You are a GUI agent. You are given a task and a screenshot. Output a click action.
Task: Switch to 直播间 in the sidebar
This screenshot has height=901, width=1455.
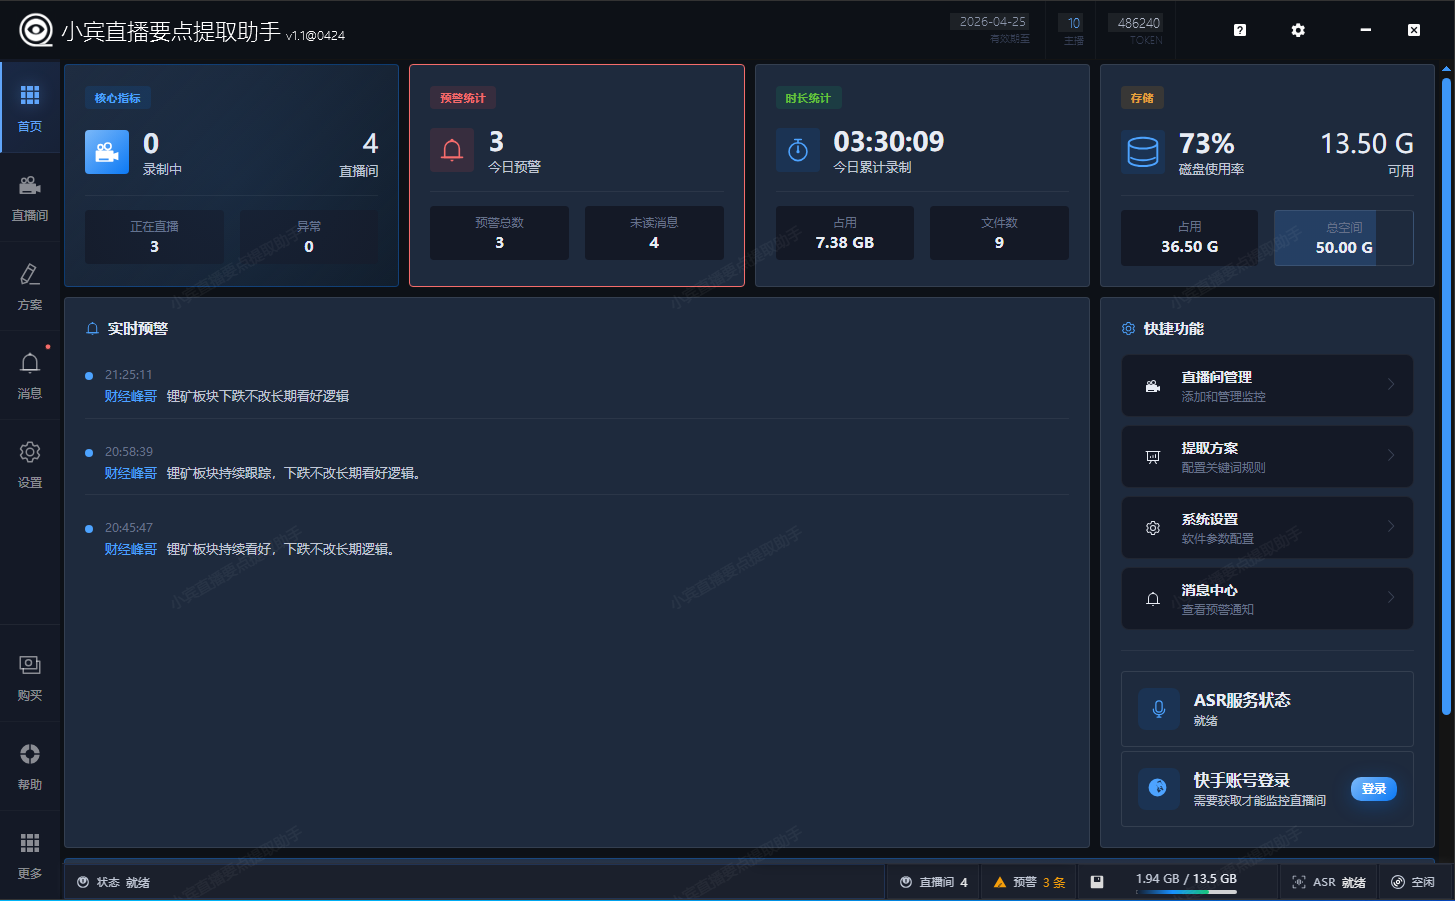[30, 197]
